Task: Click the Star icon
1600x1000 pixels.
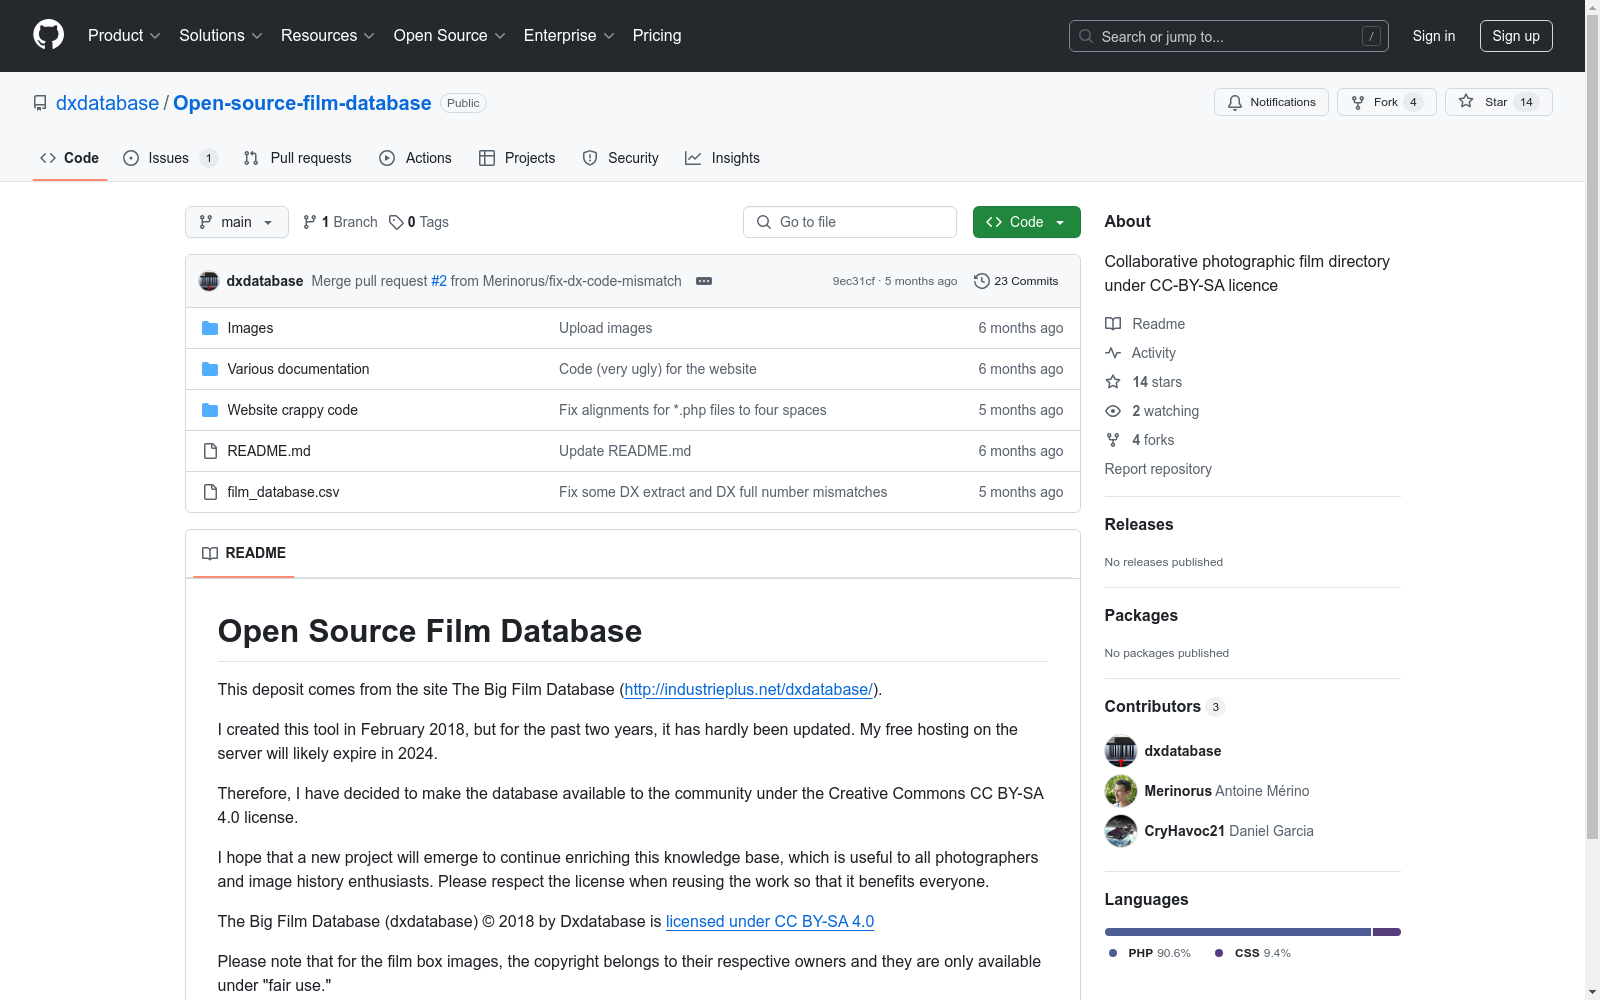Action: (x=1466, y=101)
